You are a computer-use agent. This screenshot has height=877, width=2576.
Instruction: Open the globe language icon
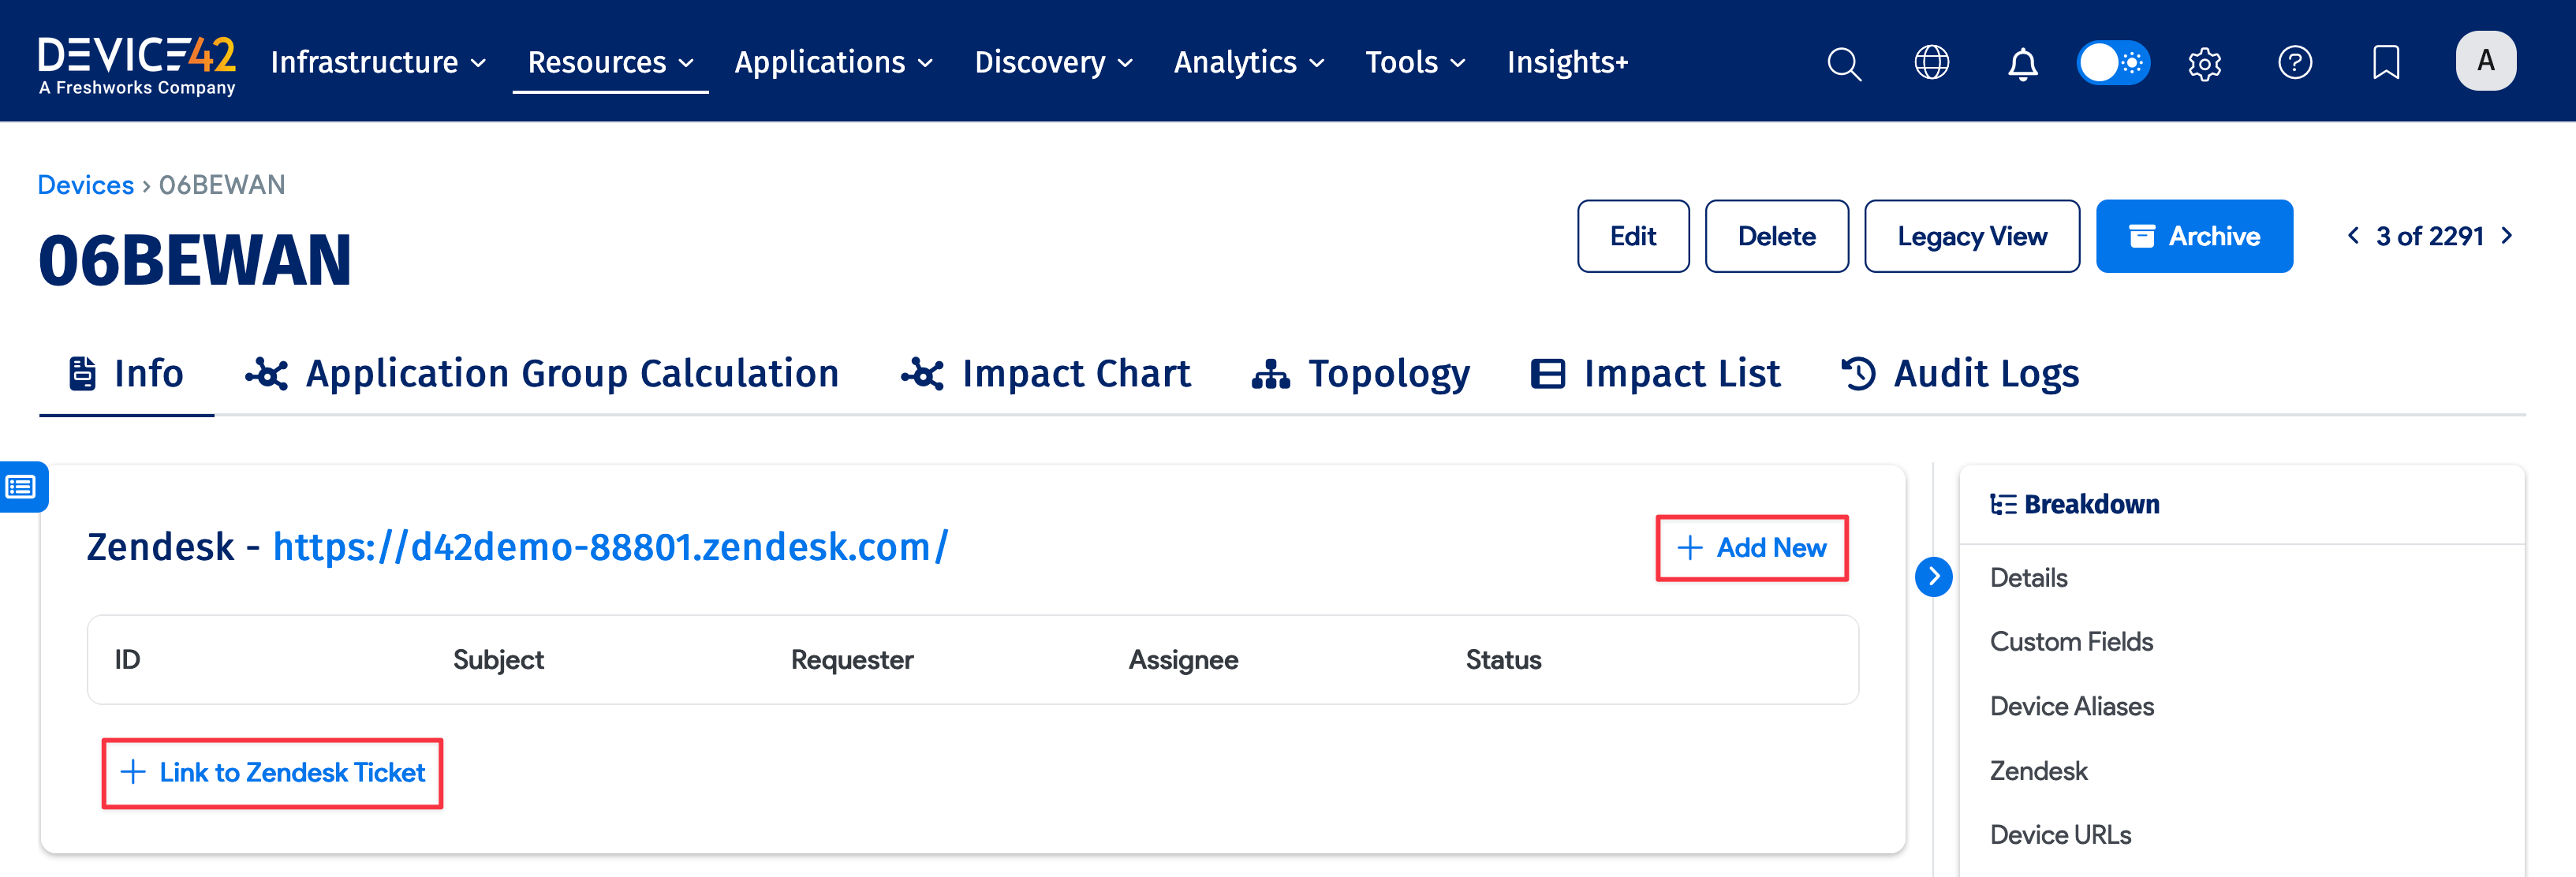coord(1931,63)
